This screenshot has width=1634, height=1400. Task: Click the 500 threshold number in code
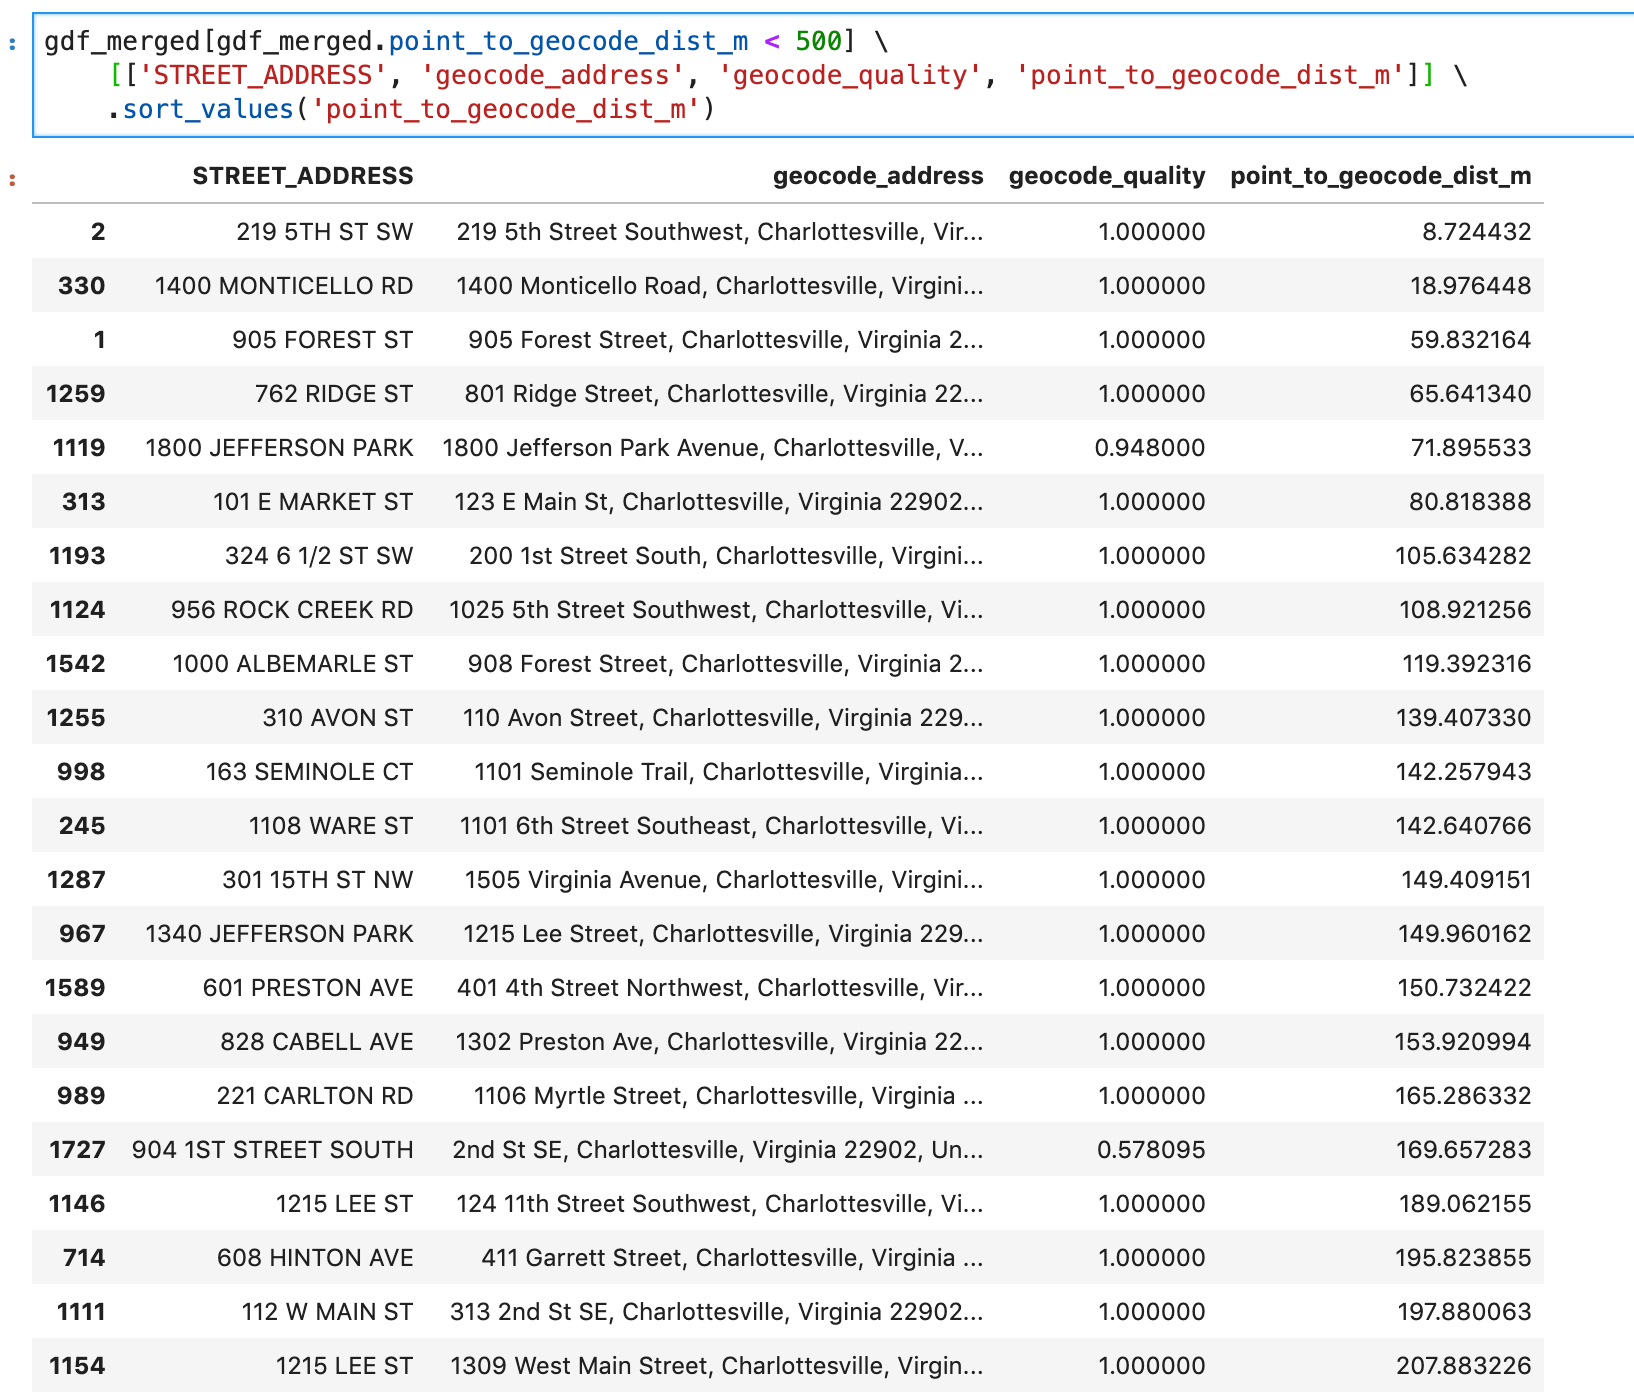point(818,41)
